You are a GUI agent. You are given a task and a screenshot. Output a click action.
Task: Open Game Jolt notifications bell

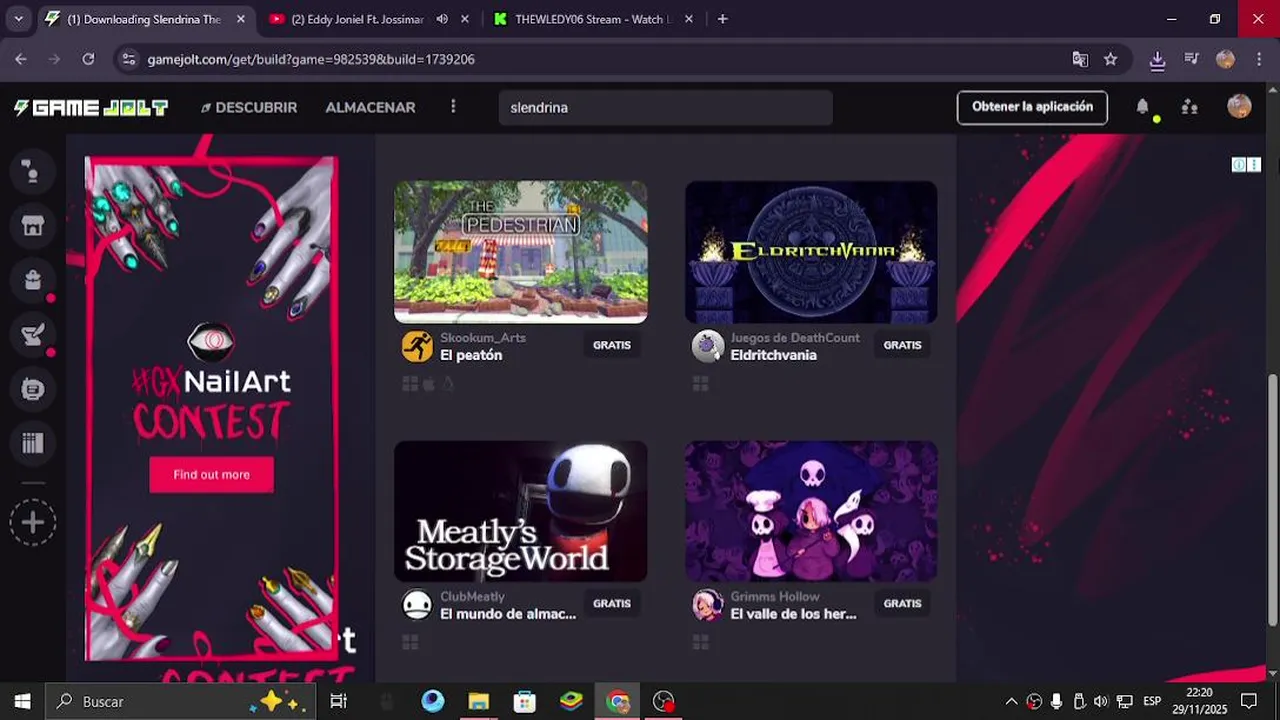pyautogui.click(x=1142, y=107)
